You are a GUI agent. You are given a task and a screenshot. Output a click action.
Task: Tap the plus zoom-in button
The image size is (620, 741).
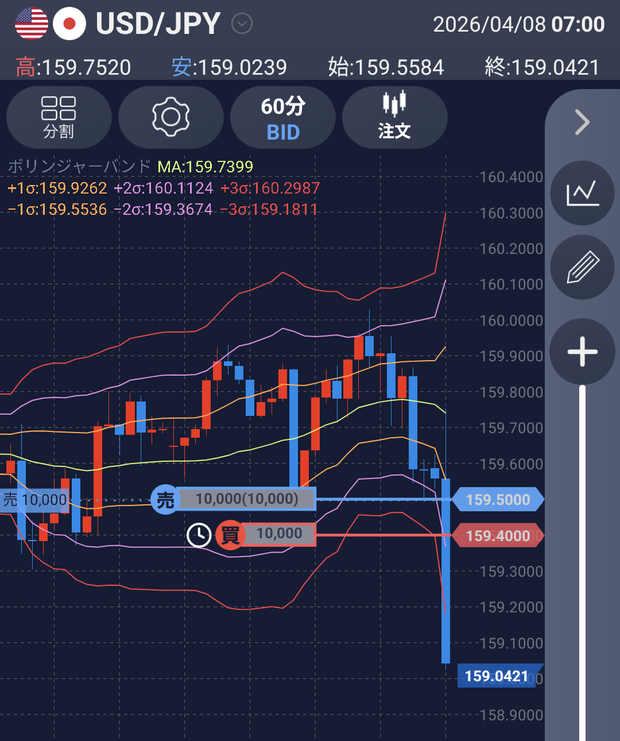click(x=583, y=352)
